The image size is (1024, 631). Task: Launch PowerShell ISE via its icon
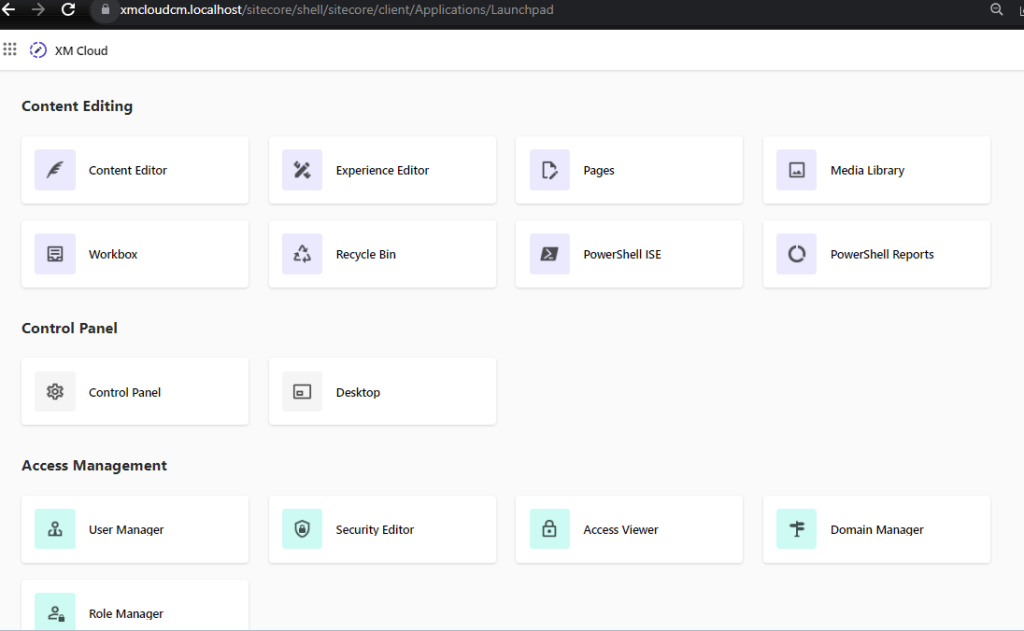549,254
